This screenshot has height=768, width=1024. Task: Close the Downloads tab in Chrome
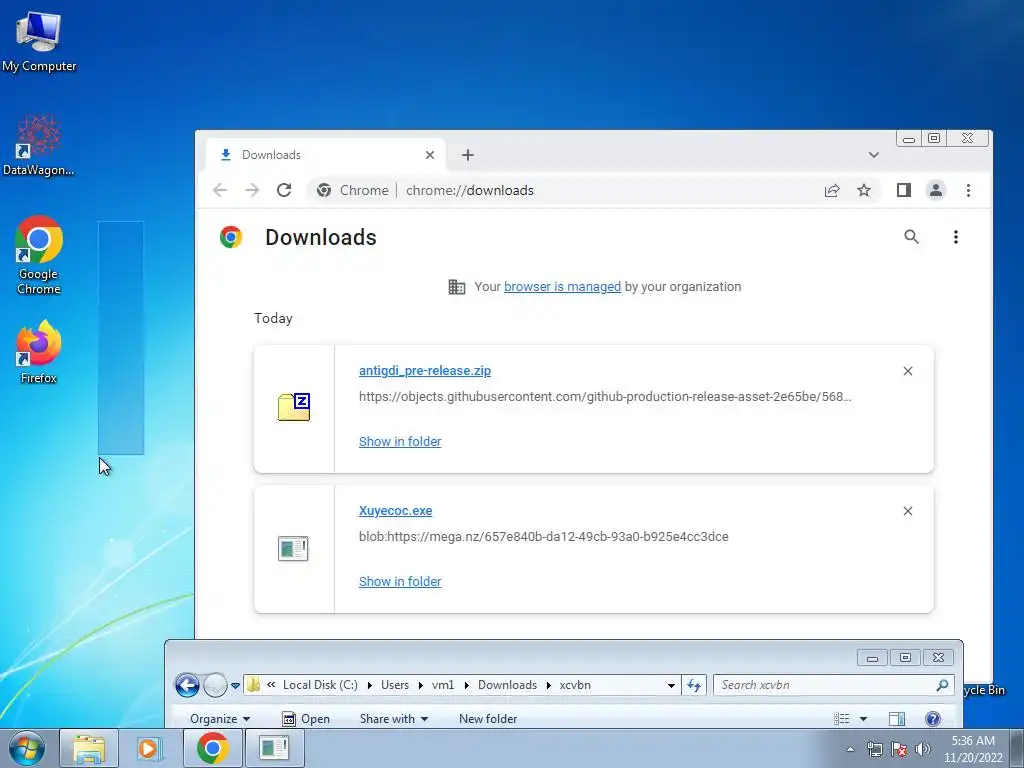[430, 155]
